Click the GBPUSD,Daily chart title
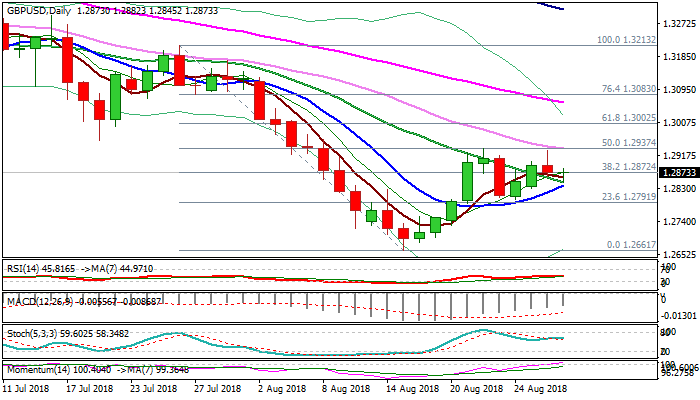 (38, 7)
